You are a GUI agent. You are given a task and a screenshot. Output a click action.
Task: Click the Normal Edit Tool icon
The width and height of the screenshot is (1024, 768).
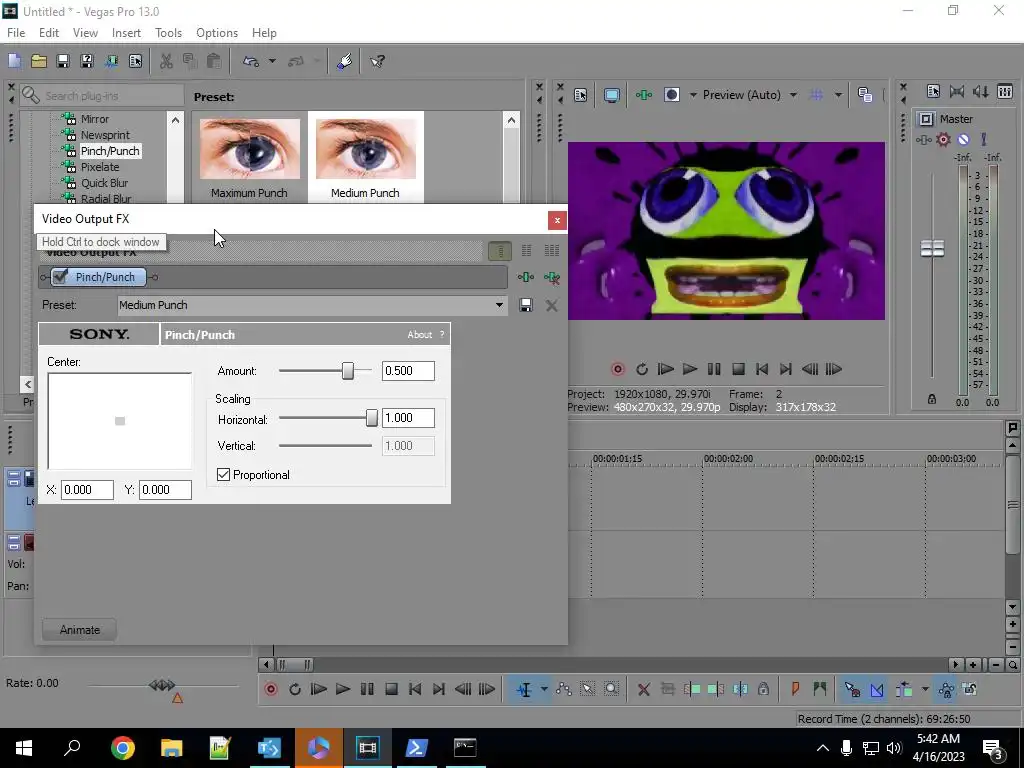click(524, 689)
